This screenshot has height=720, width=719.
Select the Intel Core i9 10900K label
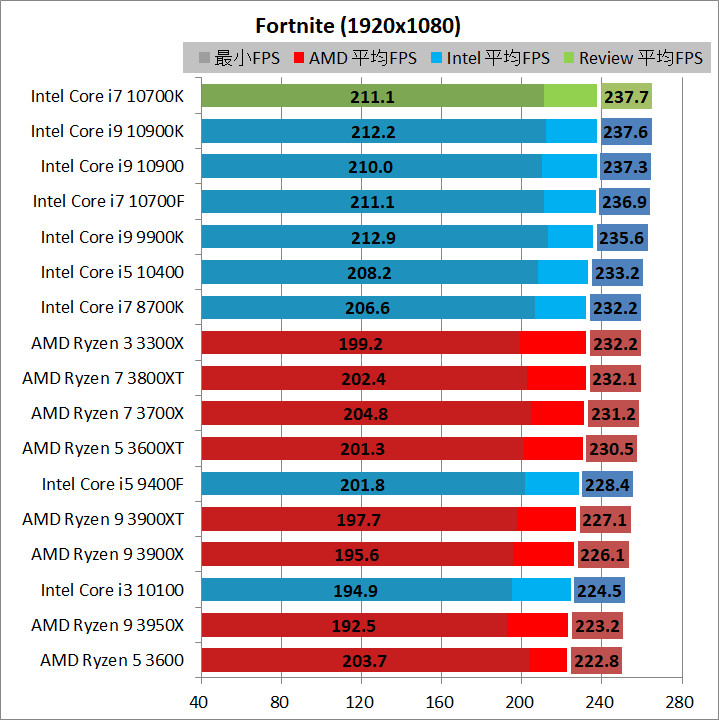(107, 131)
